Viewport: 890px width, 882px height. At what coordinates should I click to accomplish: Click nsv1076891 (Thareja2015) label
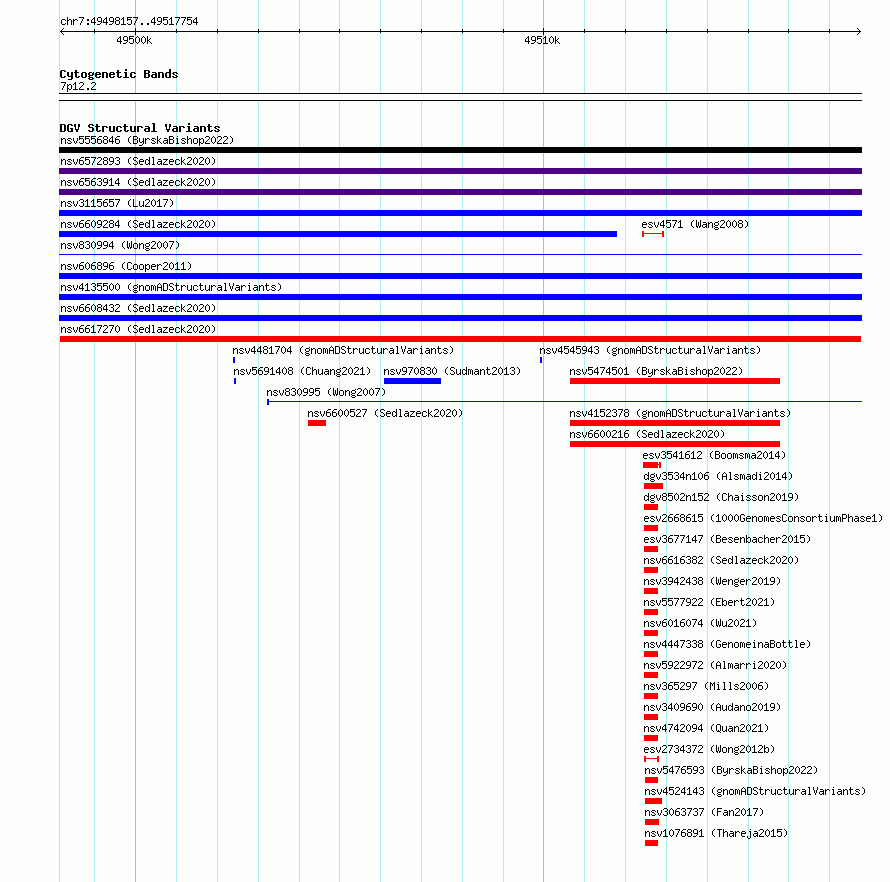(716, 833)
